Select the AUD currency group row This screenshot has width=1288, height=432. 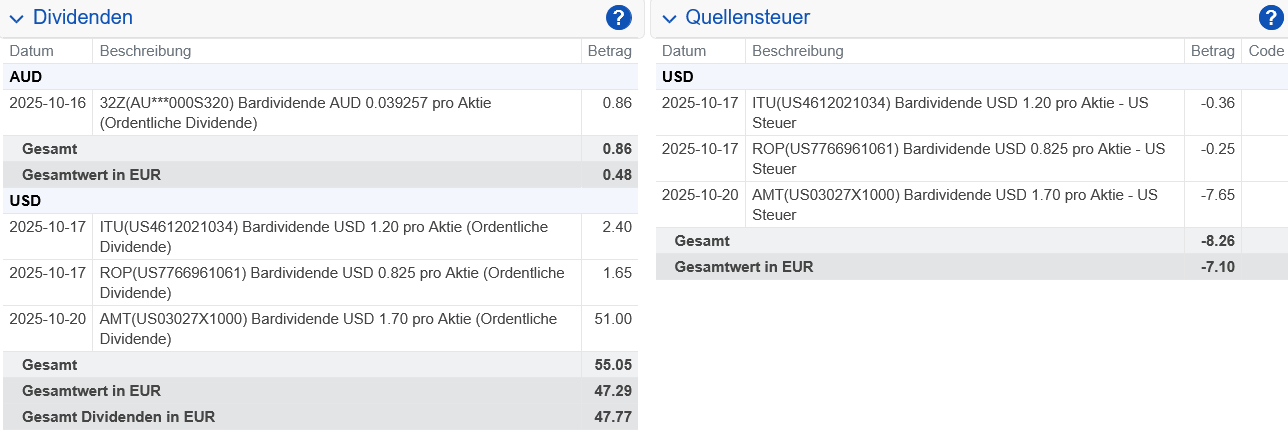(320, 77)
